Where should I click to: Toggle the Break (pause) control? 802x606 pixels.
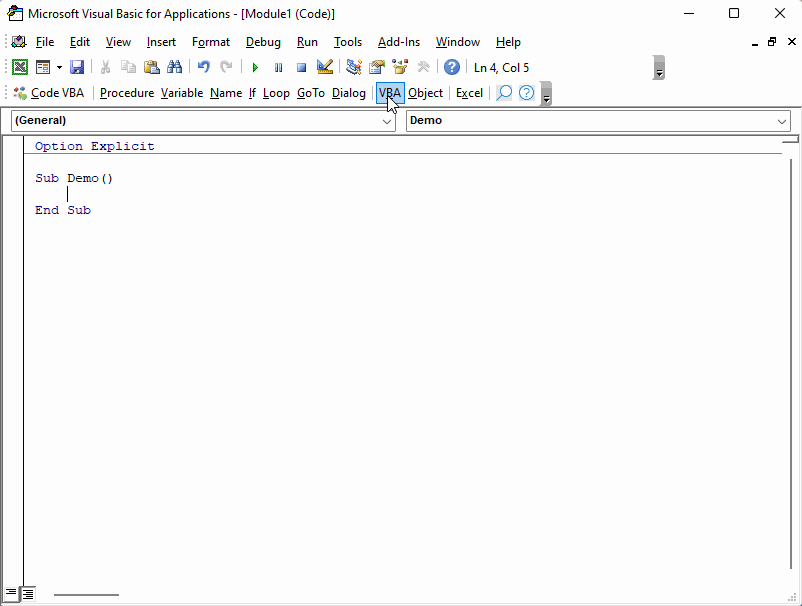tap(278, 67)
